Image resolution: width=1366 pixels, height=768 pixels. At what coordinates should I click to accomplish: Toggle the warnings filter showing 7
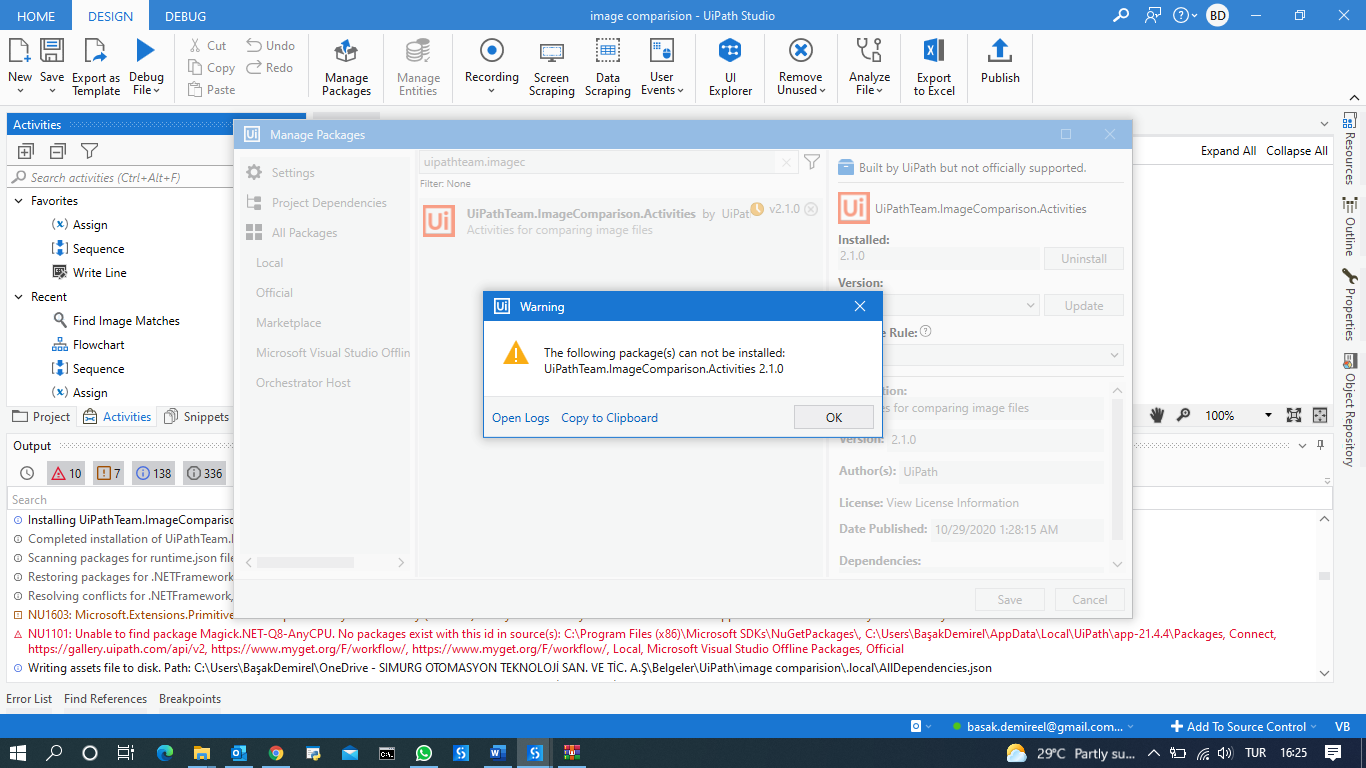(108, 473)
